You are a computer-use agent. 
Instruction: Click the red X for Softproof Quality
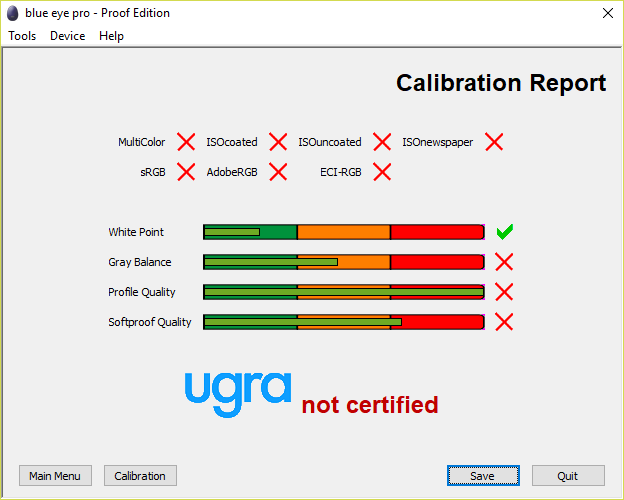pos(505,322)
